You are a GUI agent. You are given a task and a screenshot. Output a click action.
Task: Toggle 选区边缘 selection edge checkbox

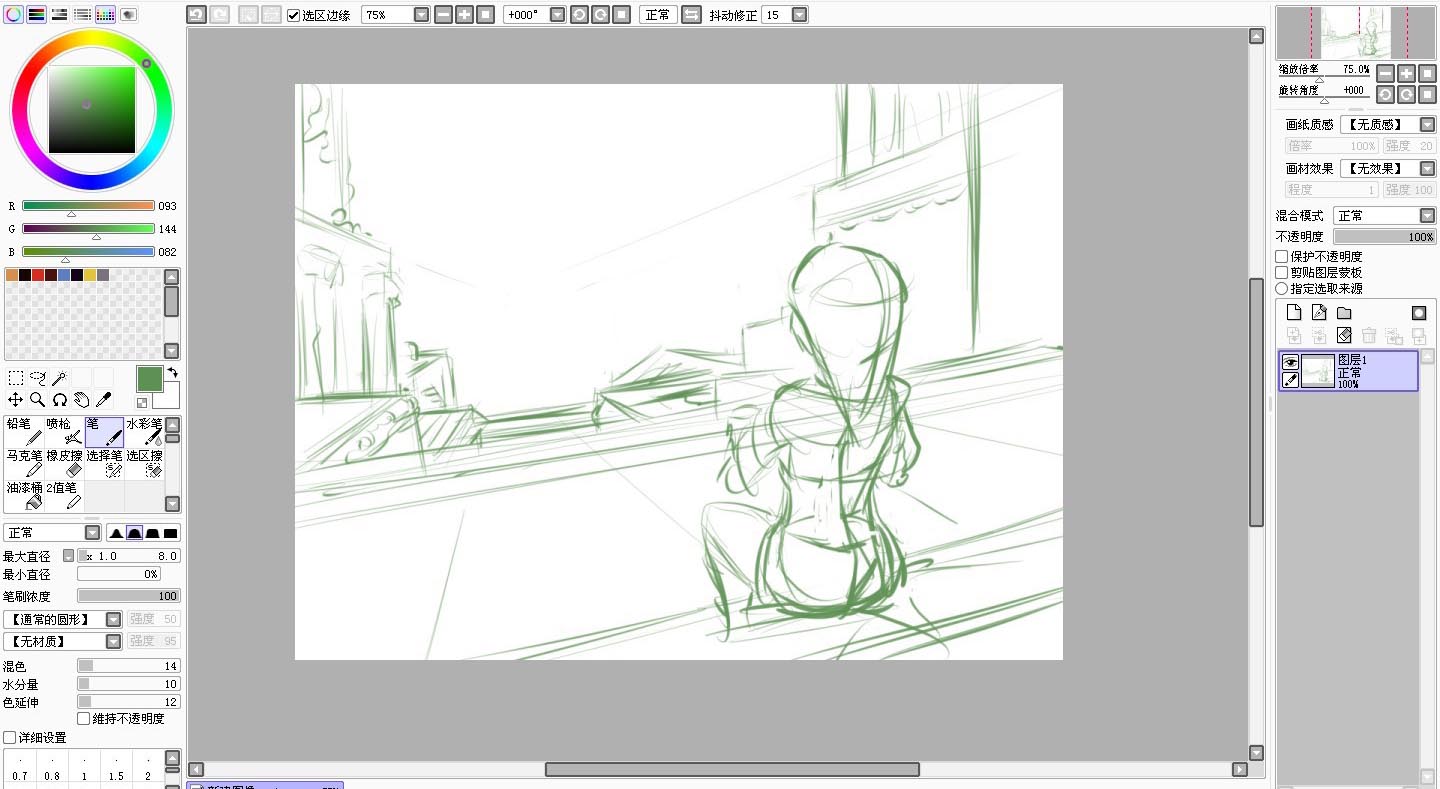[x=293, y=15]
